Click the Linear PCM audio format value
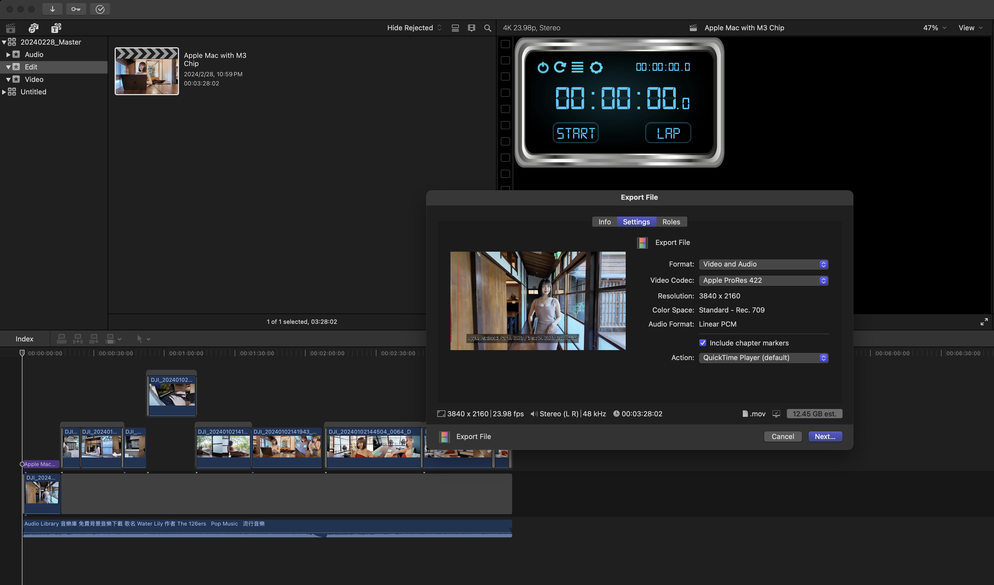The image size is (994, 585). (x=718, y=324)
